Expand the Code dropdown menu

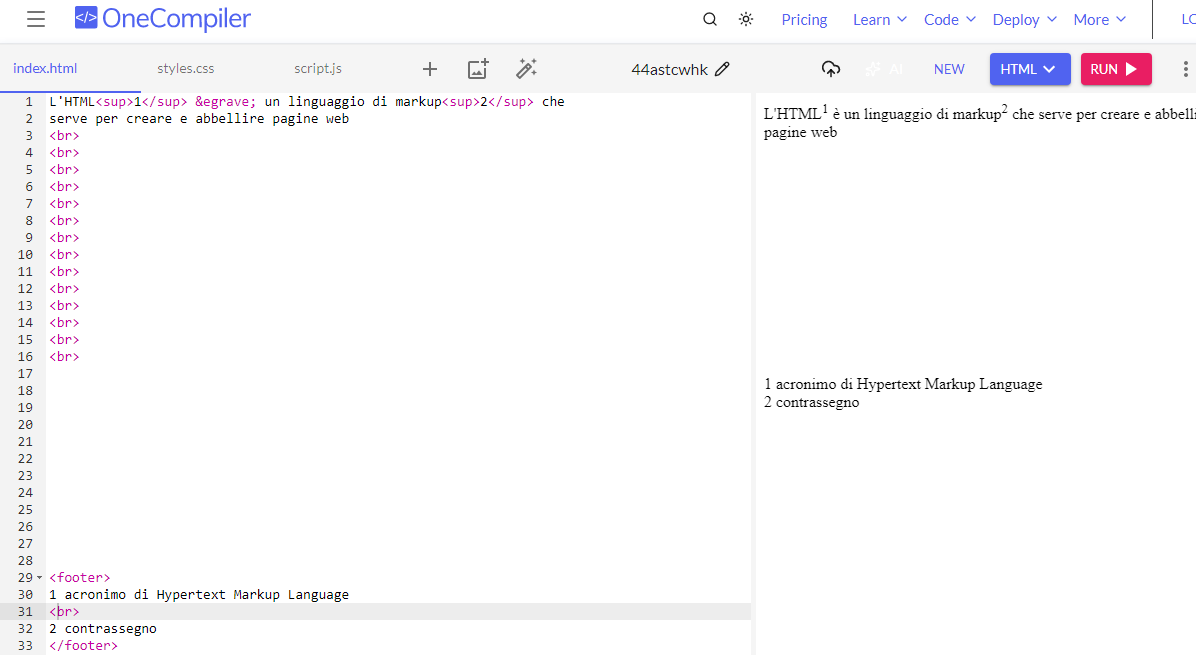(950, 19)
